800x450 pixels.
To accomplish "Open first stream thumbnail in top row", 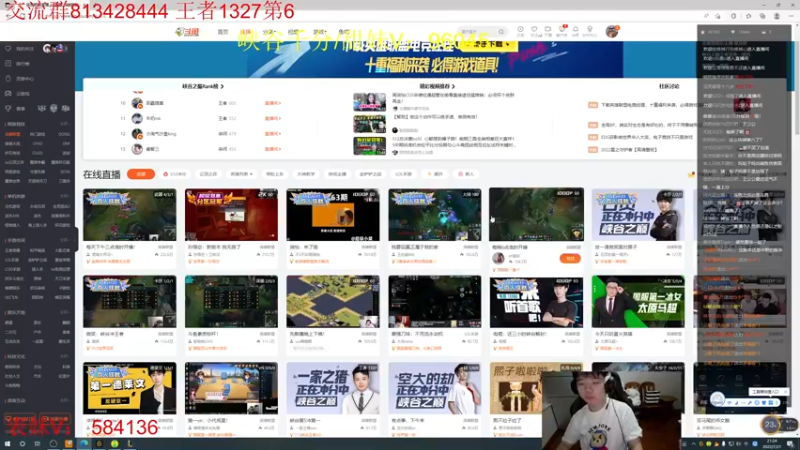I will [130, 215].
